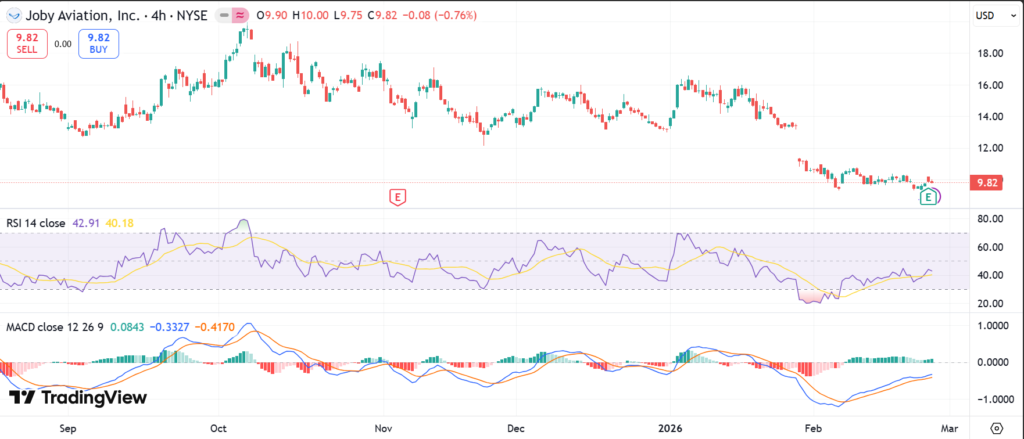Viewport: 1024px width, 439px height.
Task: Click the red 9.82 current price label
Action: coord(984,183)
